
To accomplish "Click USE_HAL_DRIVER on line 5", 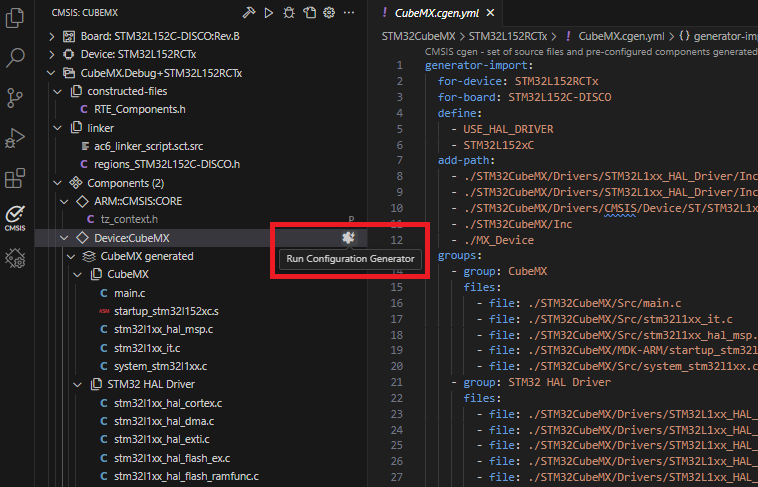I will (x=508, y=129).
